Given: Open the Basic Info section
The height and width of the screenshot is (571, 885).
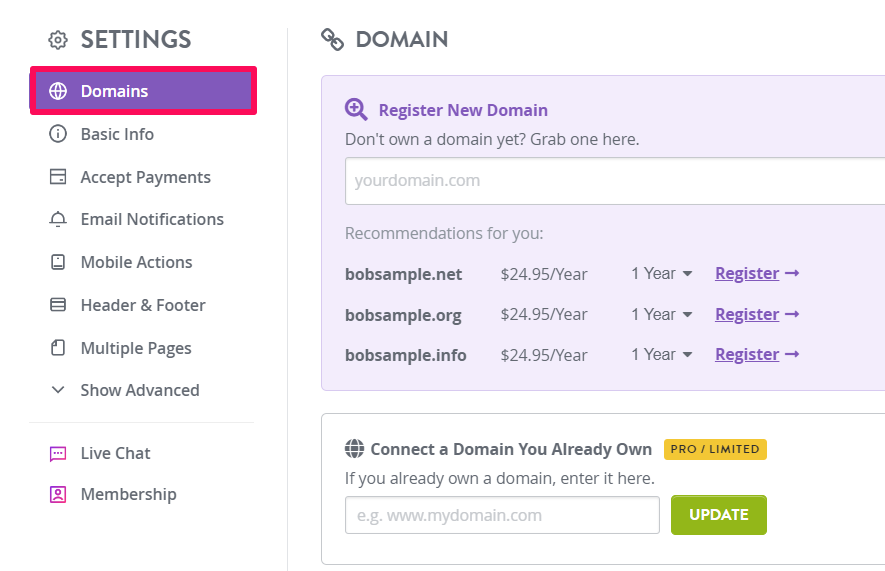Looking at the screenshot, I should point(117,134).
